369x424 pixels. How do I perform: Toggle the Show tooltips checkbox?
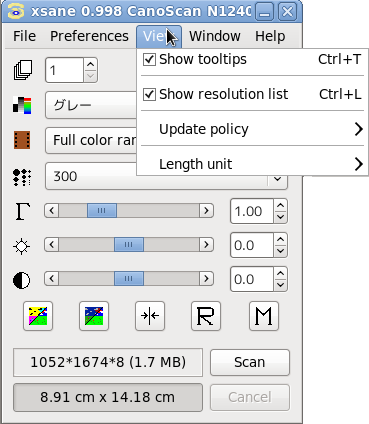(149, 60)
